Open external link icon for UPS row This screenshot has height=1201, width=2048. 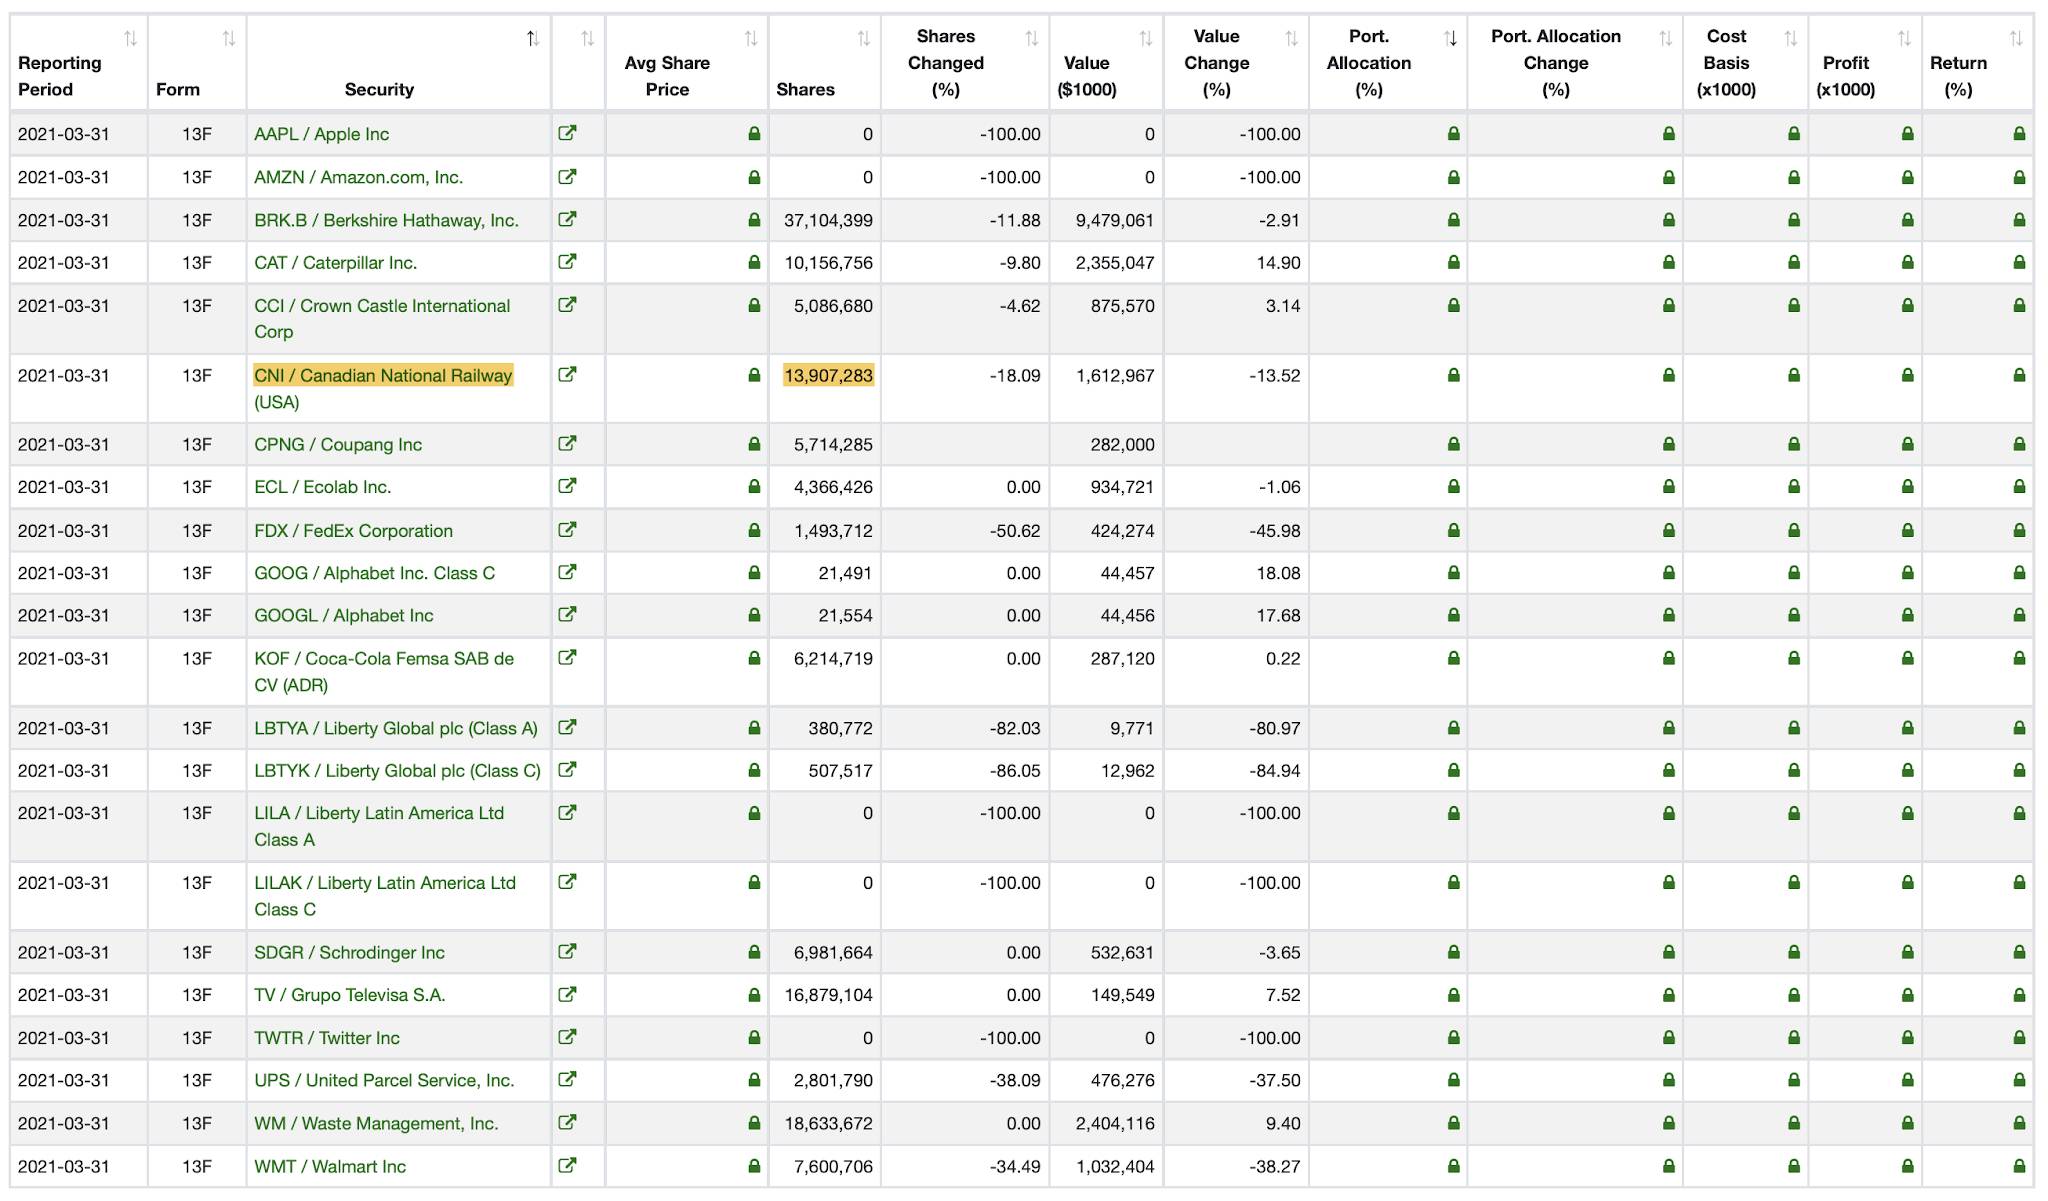(567, 1079)
